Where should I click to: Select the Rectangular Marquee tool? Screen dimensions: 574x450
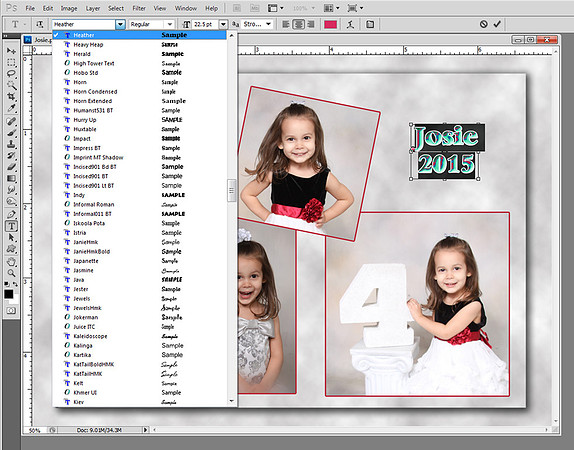(11, 62)
